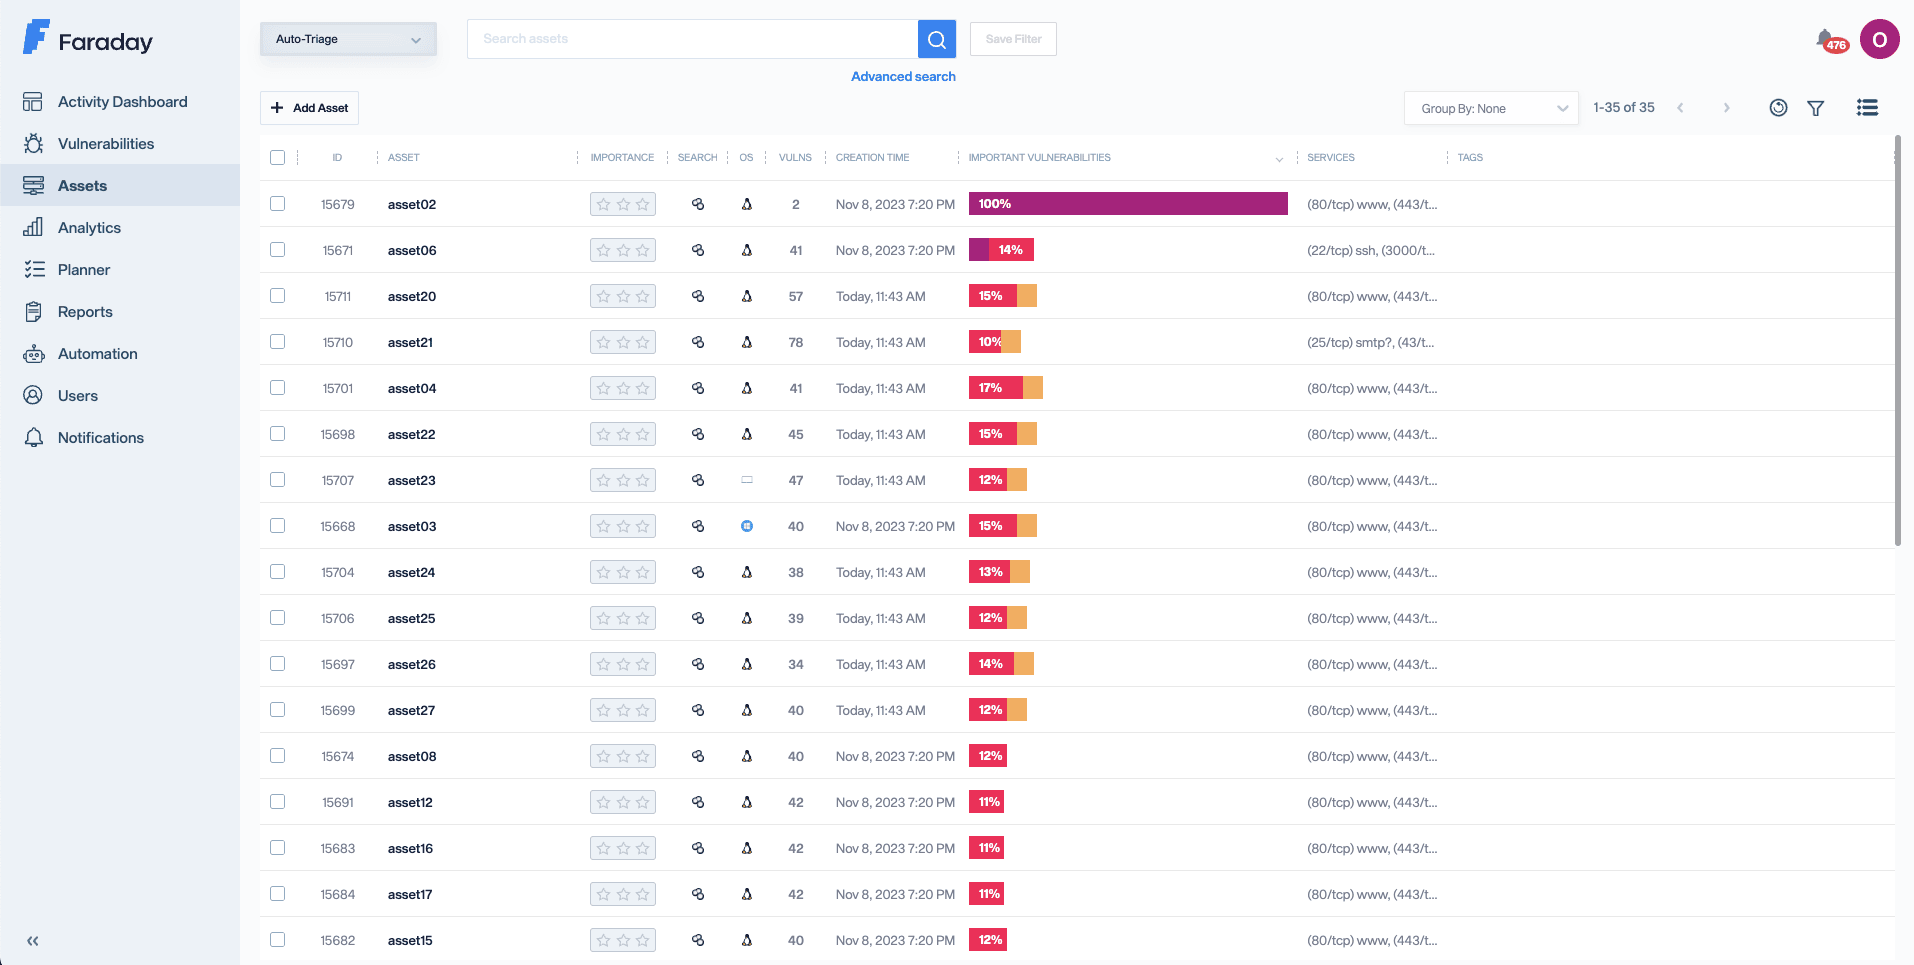Go to next page arrow
The image size is (1914, 965).
[x=1726, y=108]
